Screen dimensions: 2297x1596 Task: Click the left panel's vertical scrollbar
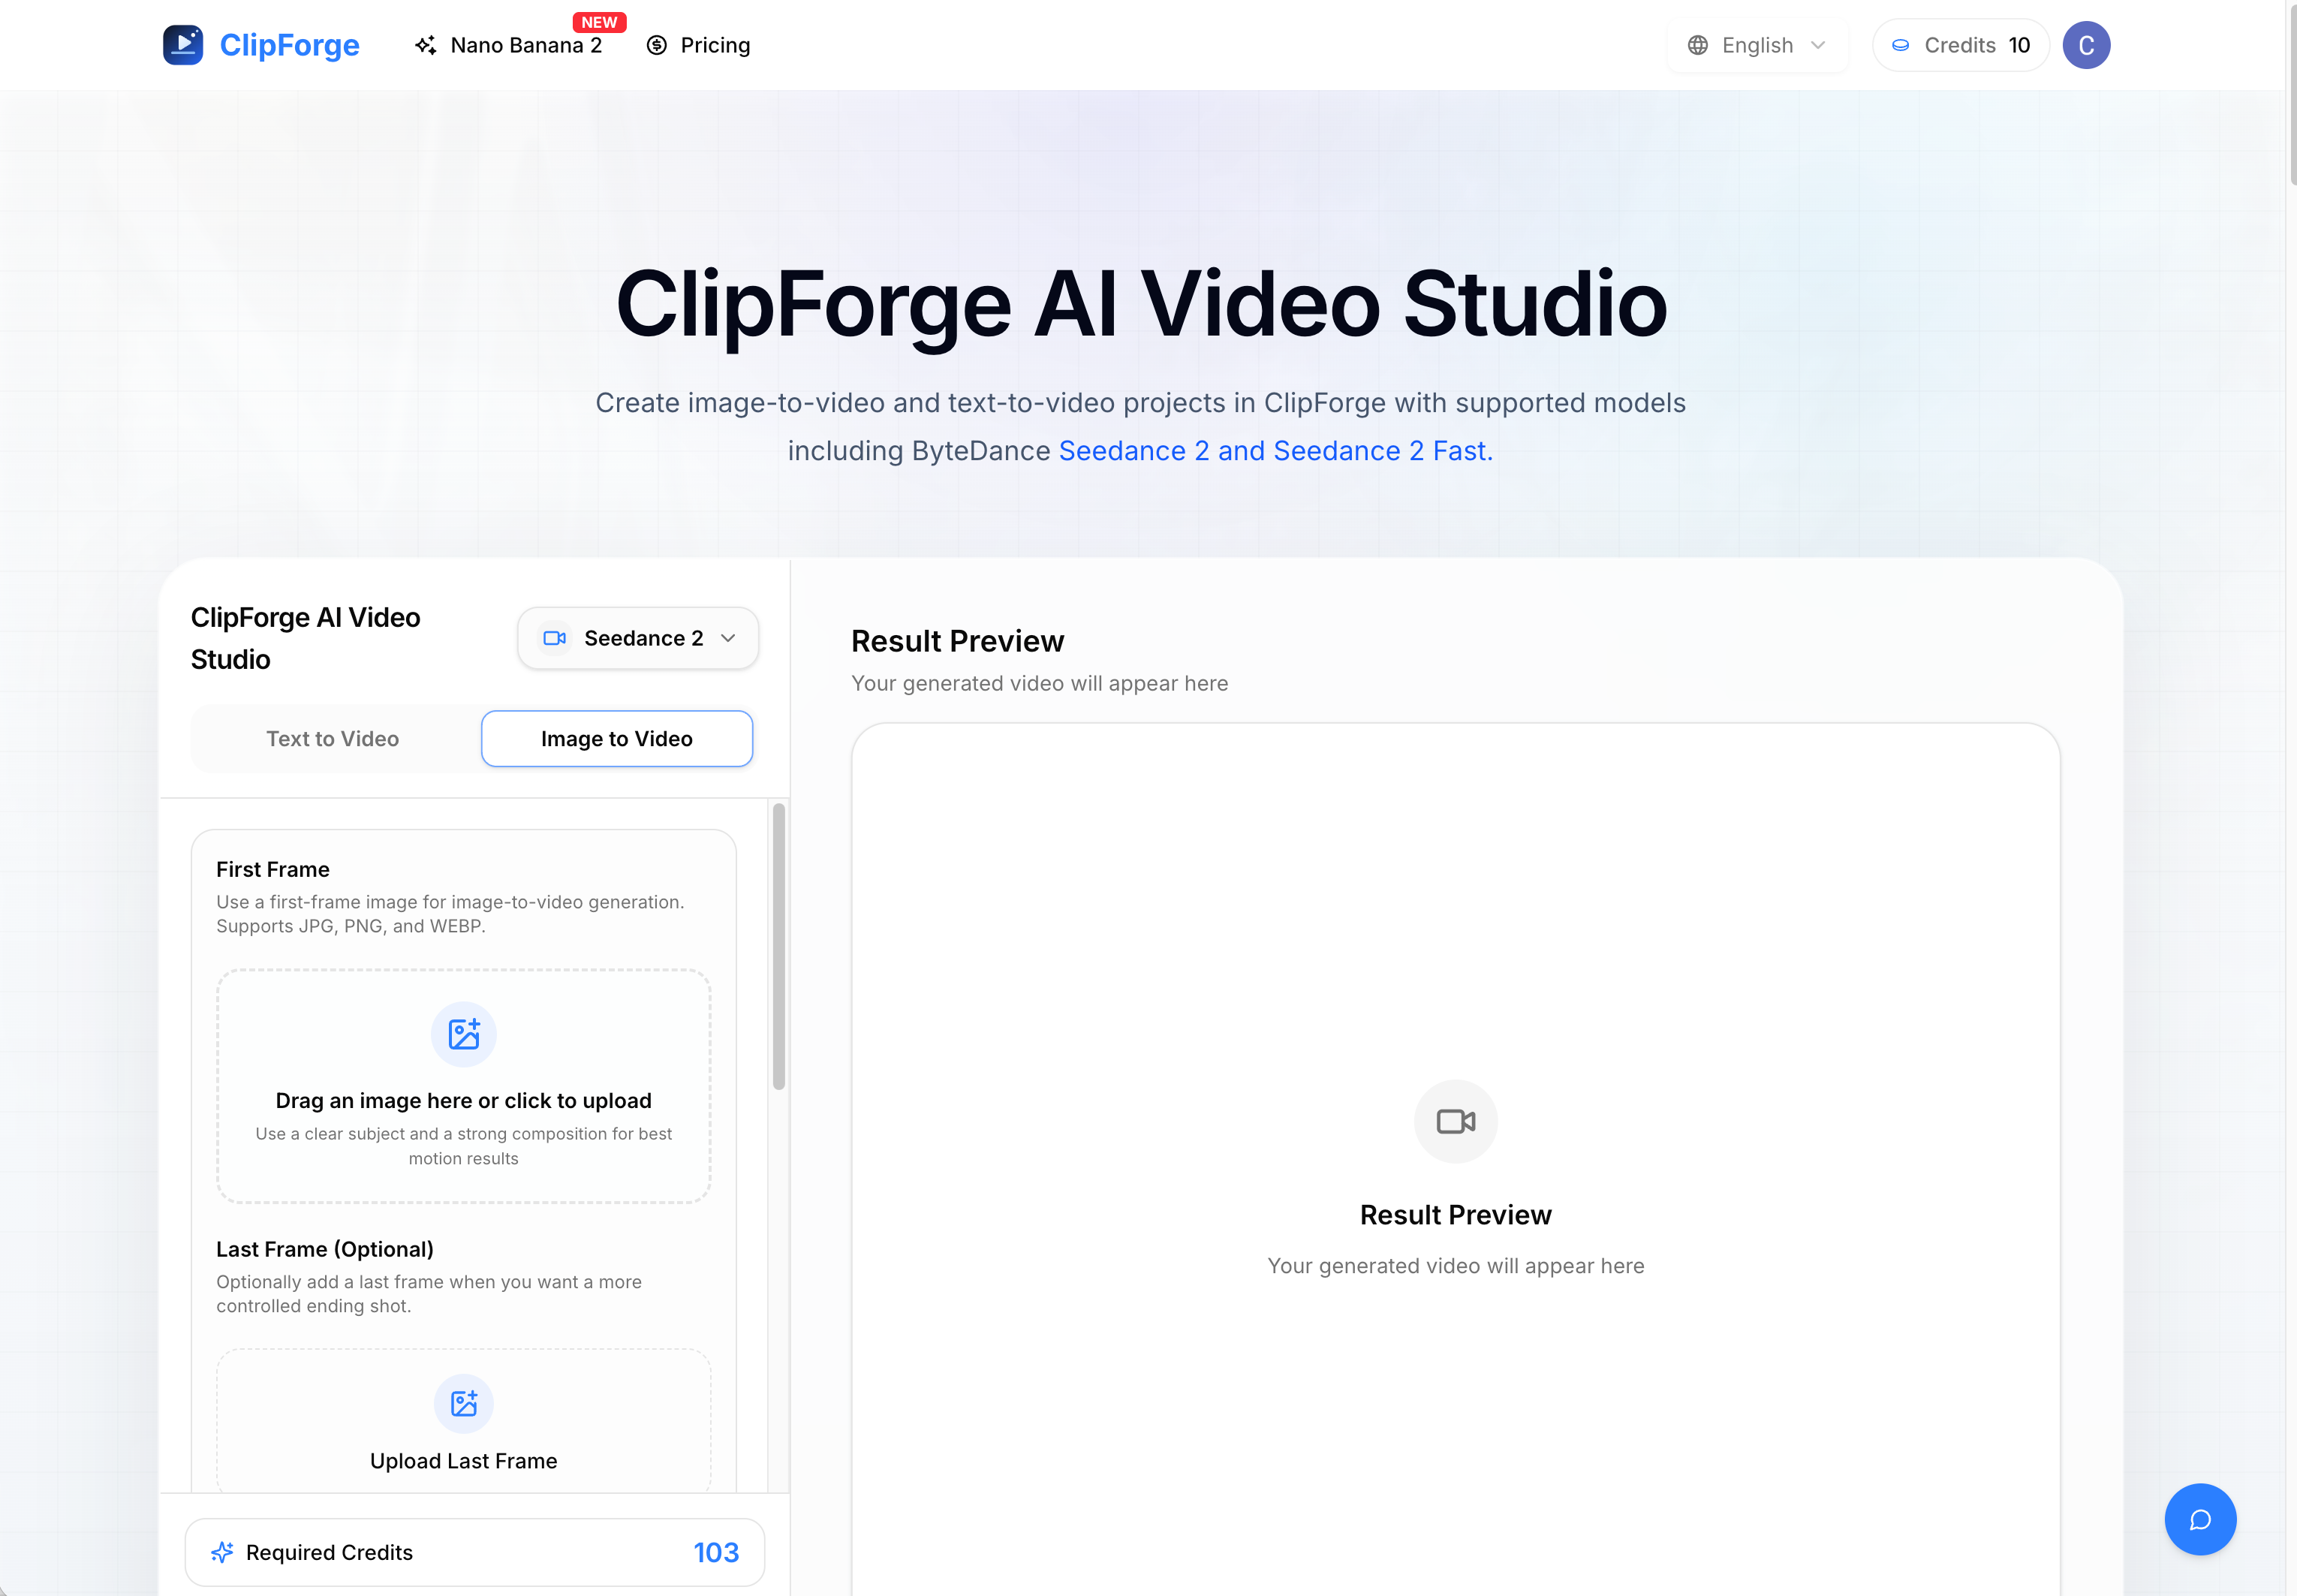pos(779,946)
